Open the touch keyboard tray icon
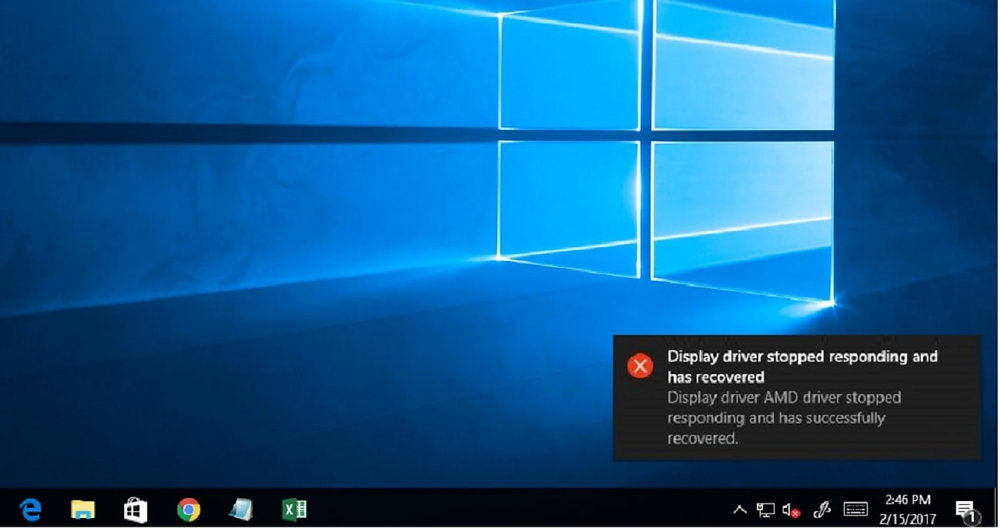This screenshot has height=528, width=1000. 855,510
